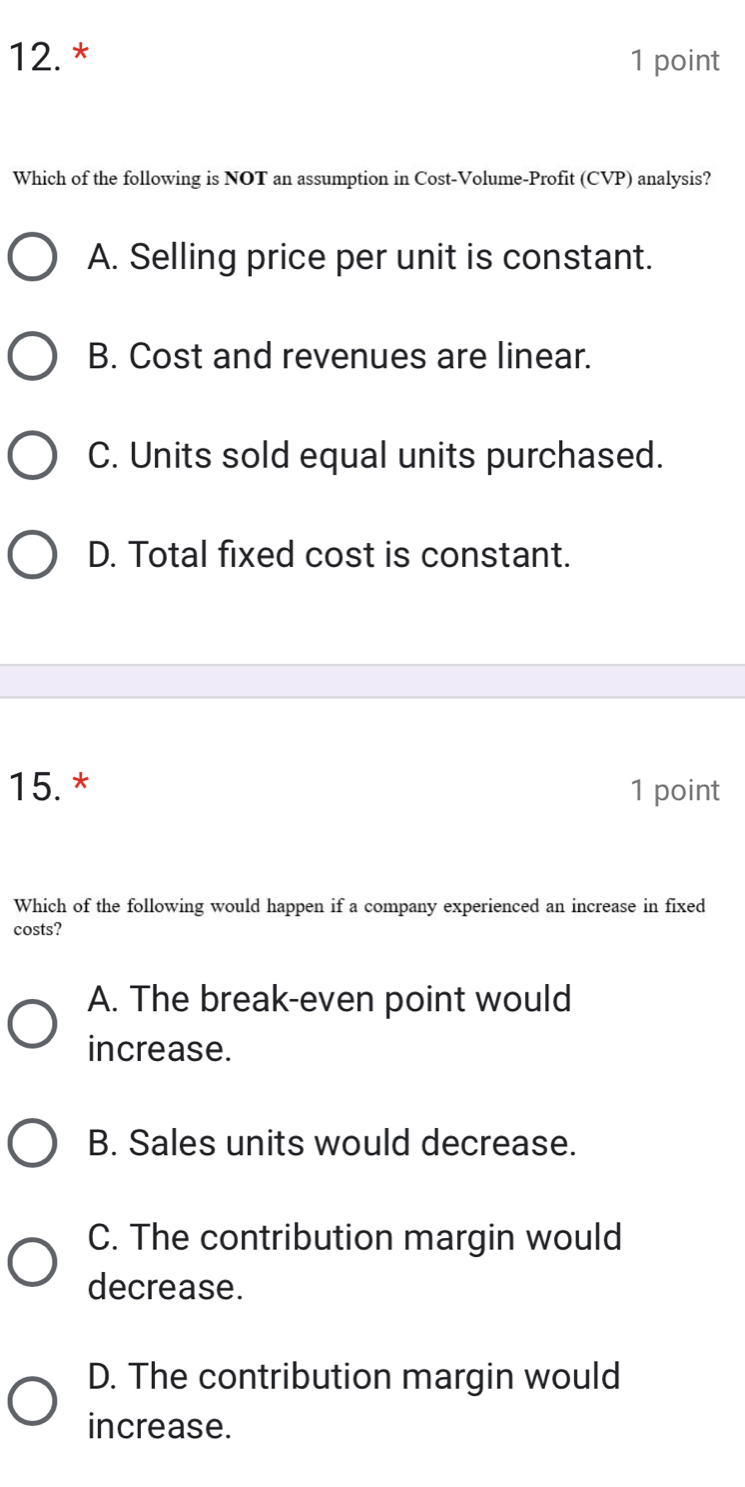The image size is (745, 1487).
Task: Click the text 'D. The contribution margin would increase.'
Action: (354, 1400)
